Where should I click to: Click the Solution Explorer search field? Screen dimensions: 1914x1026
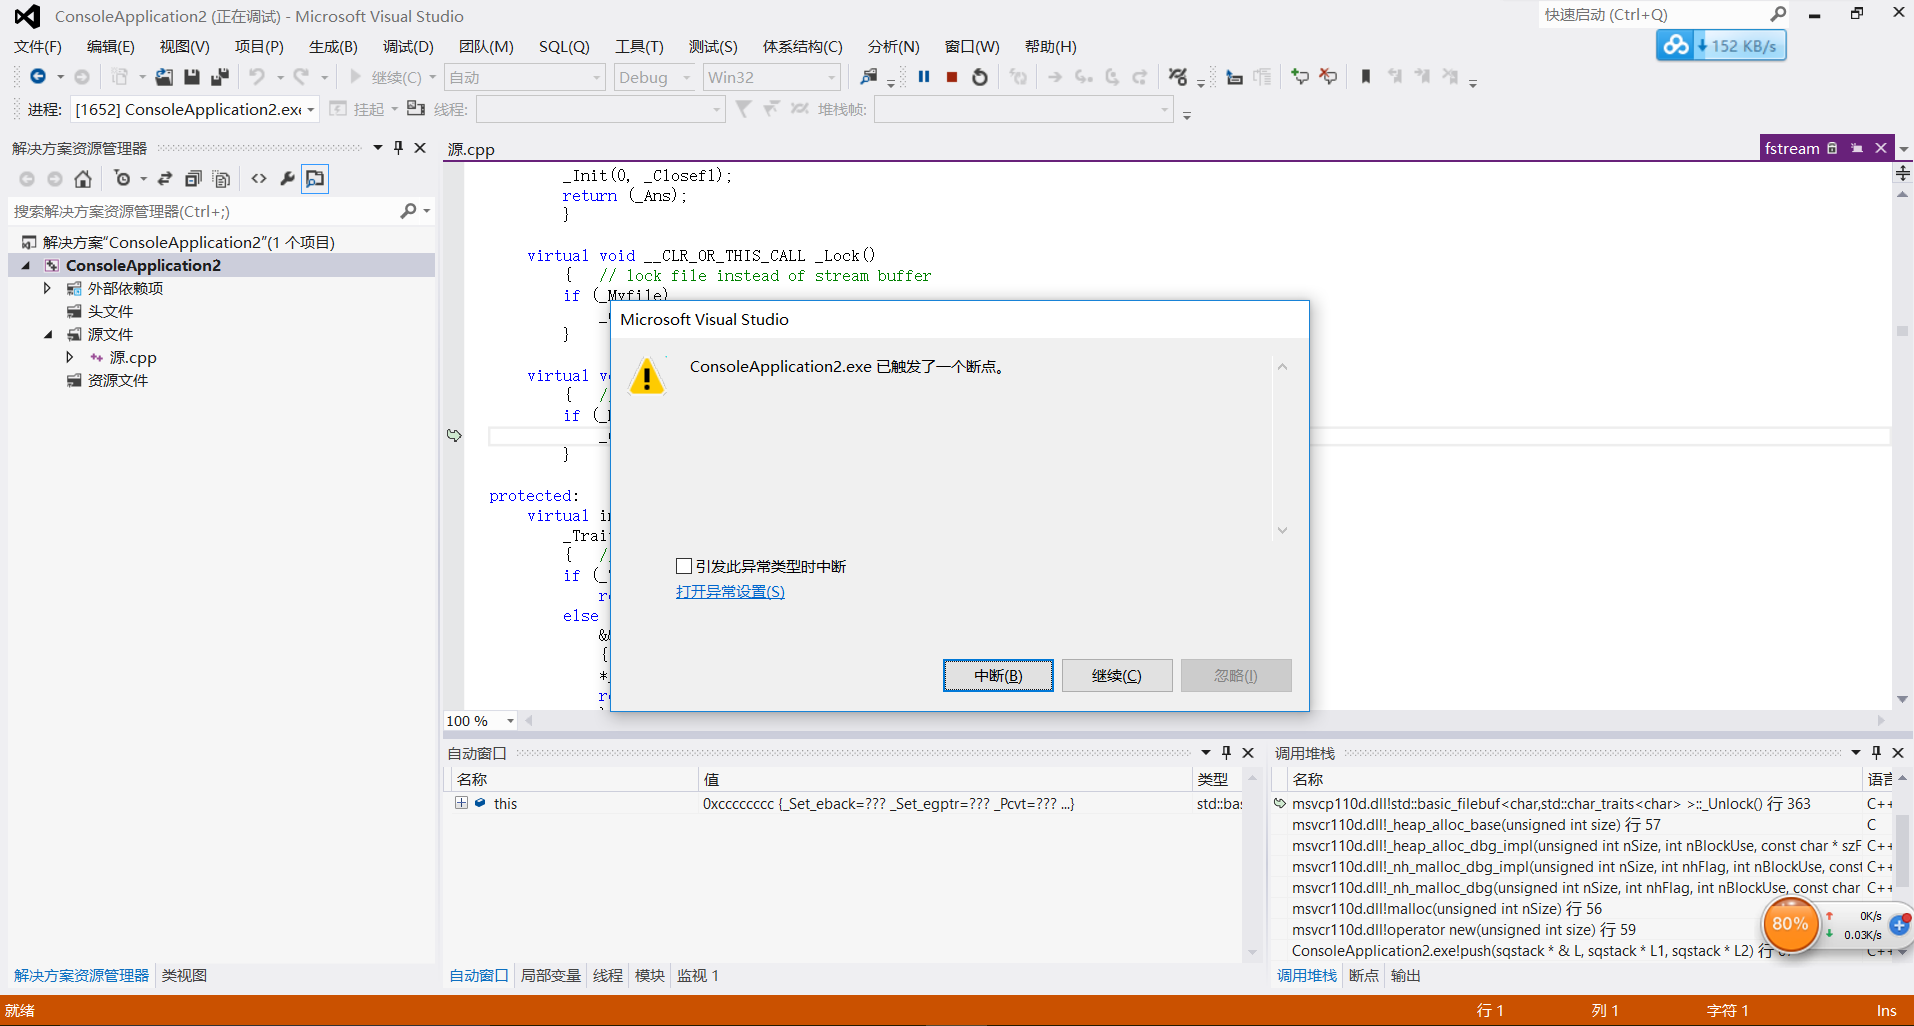click(x=205, y=211)
